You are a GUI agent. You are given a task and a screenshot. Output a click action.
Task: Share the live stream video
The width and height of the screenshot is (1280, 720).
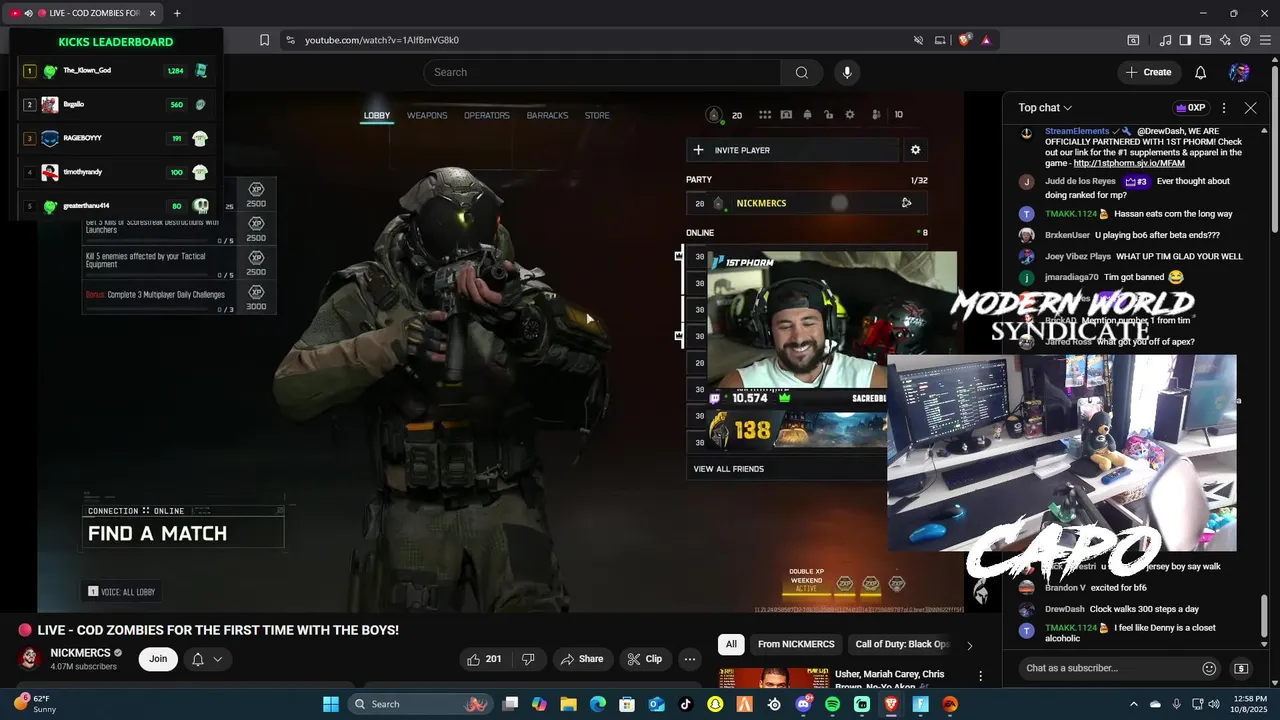tap(581, 659)
